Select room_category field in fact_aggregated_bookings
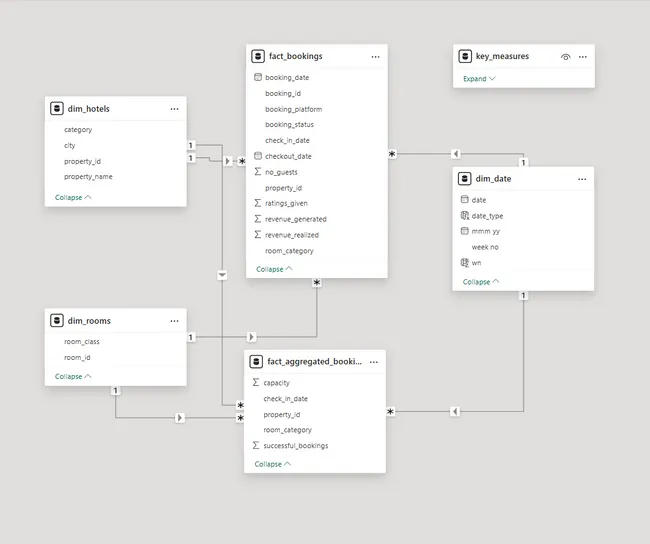This screenshot has height=544, width=650. 288,430
